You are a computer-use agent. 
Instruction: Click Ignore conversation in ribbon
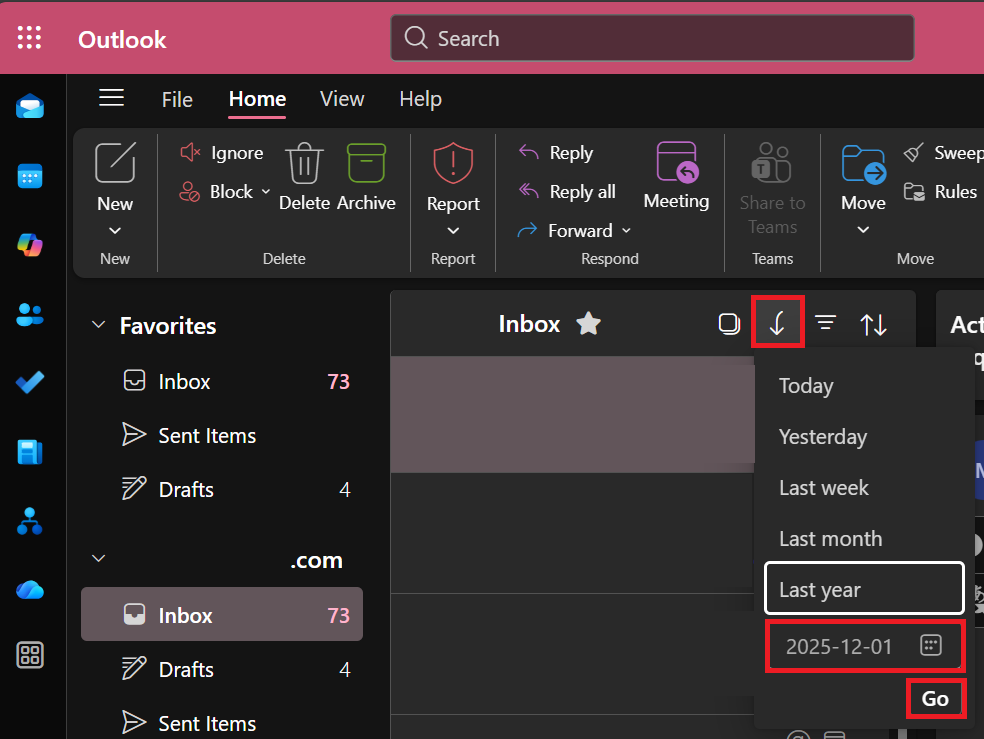(x=222, y=152)
